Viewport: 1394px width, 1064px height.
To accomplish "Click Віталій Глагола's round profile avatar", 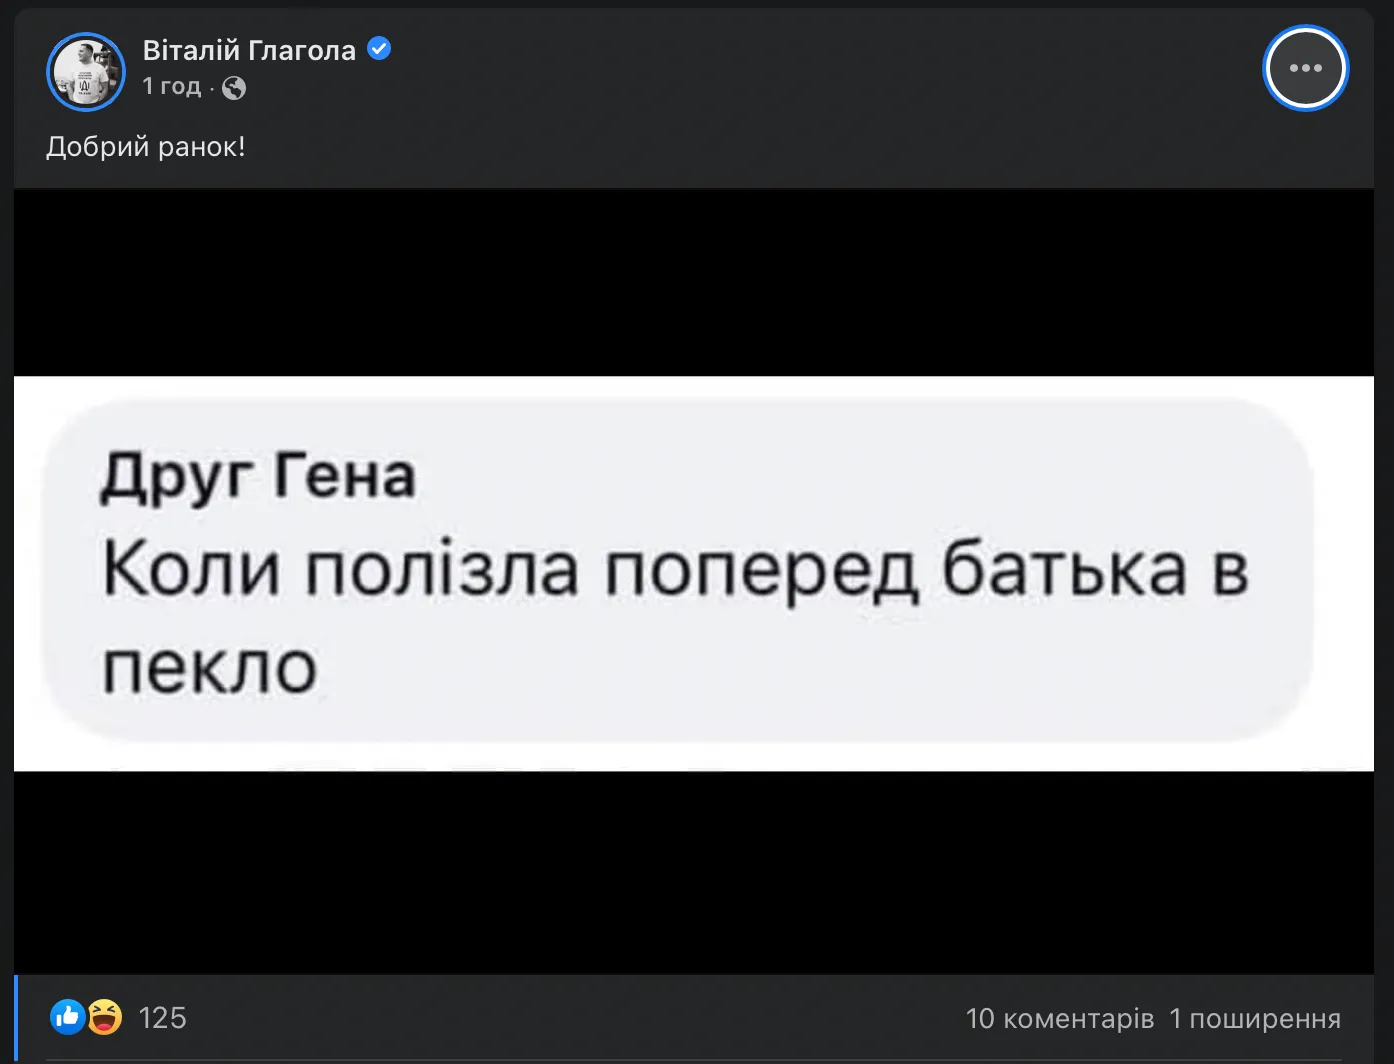I will [x=86, y=71].
